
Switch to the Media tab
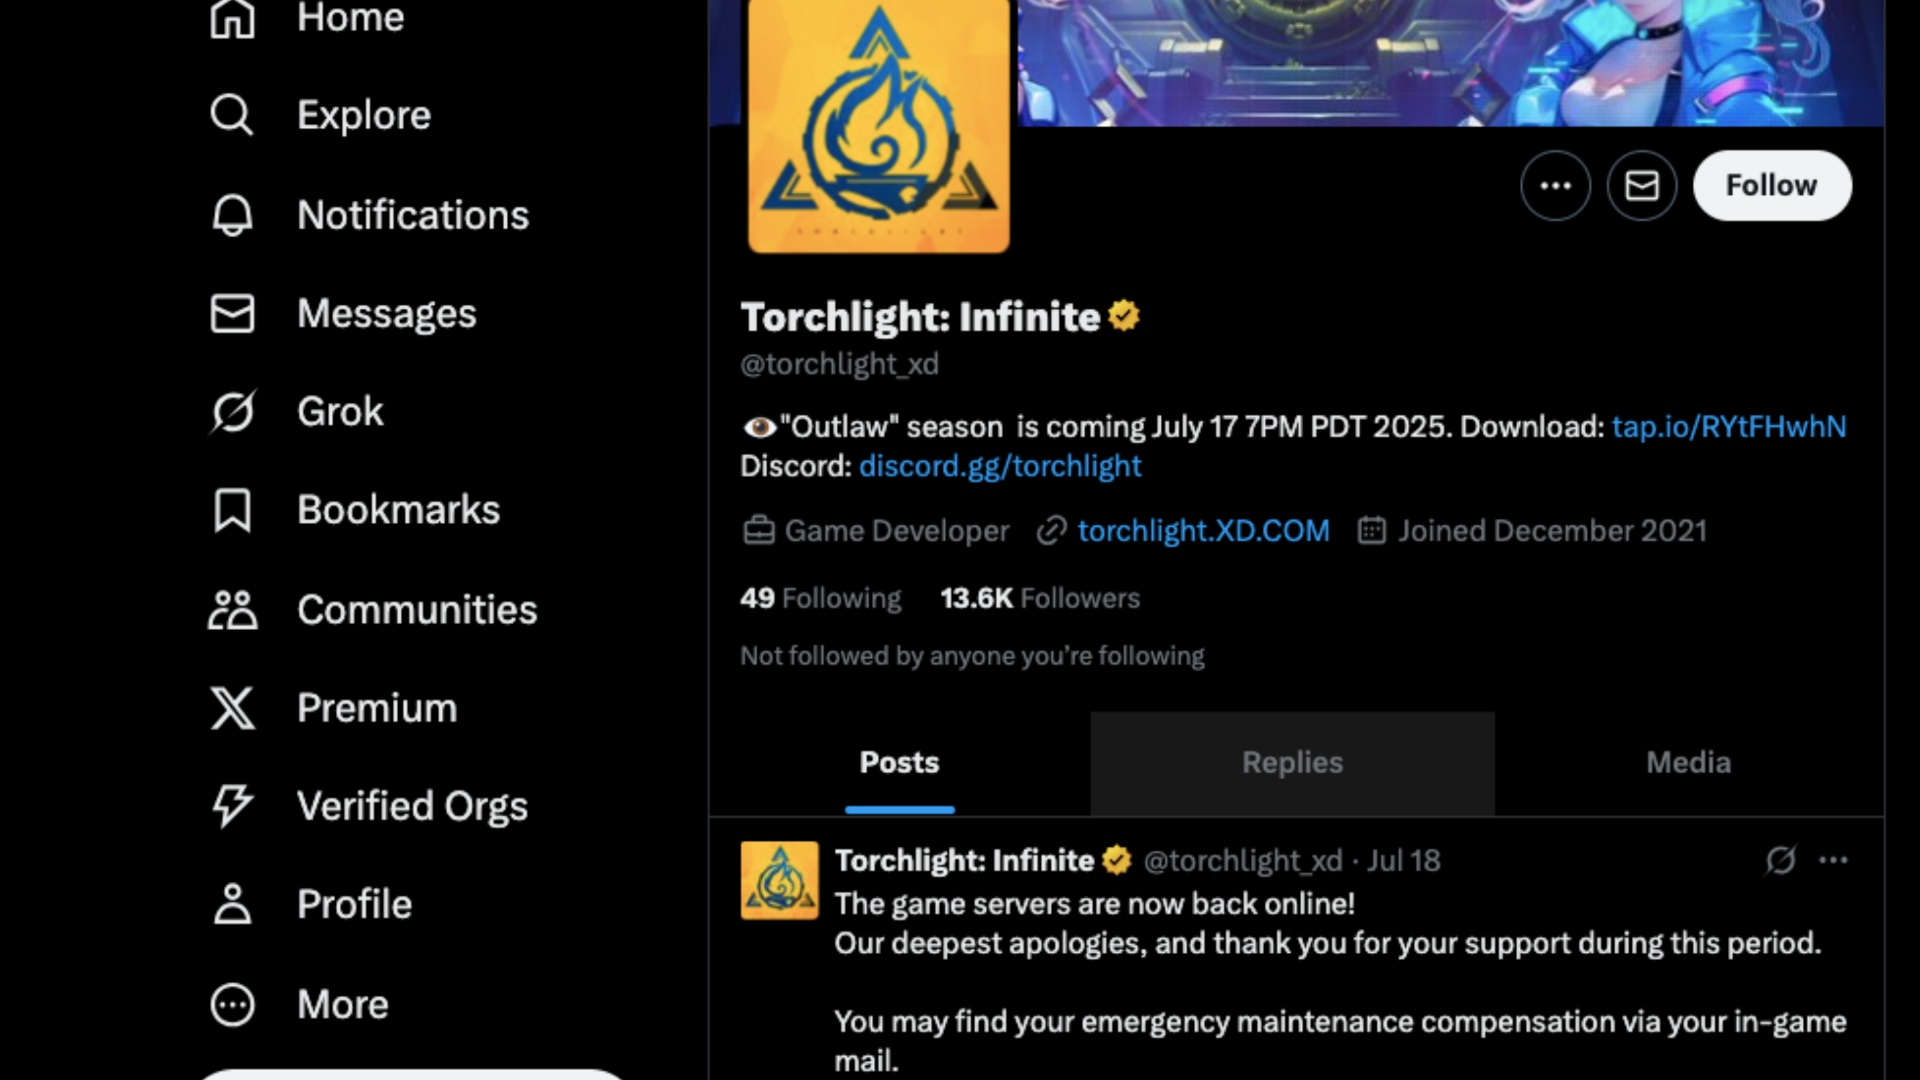(1688, 763)
